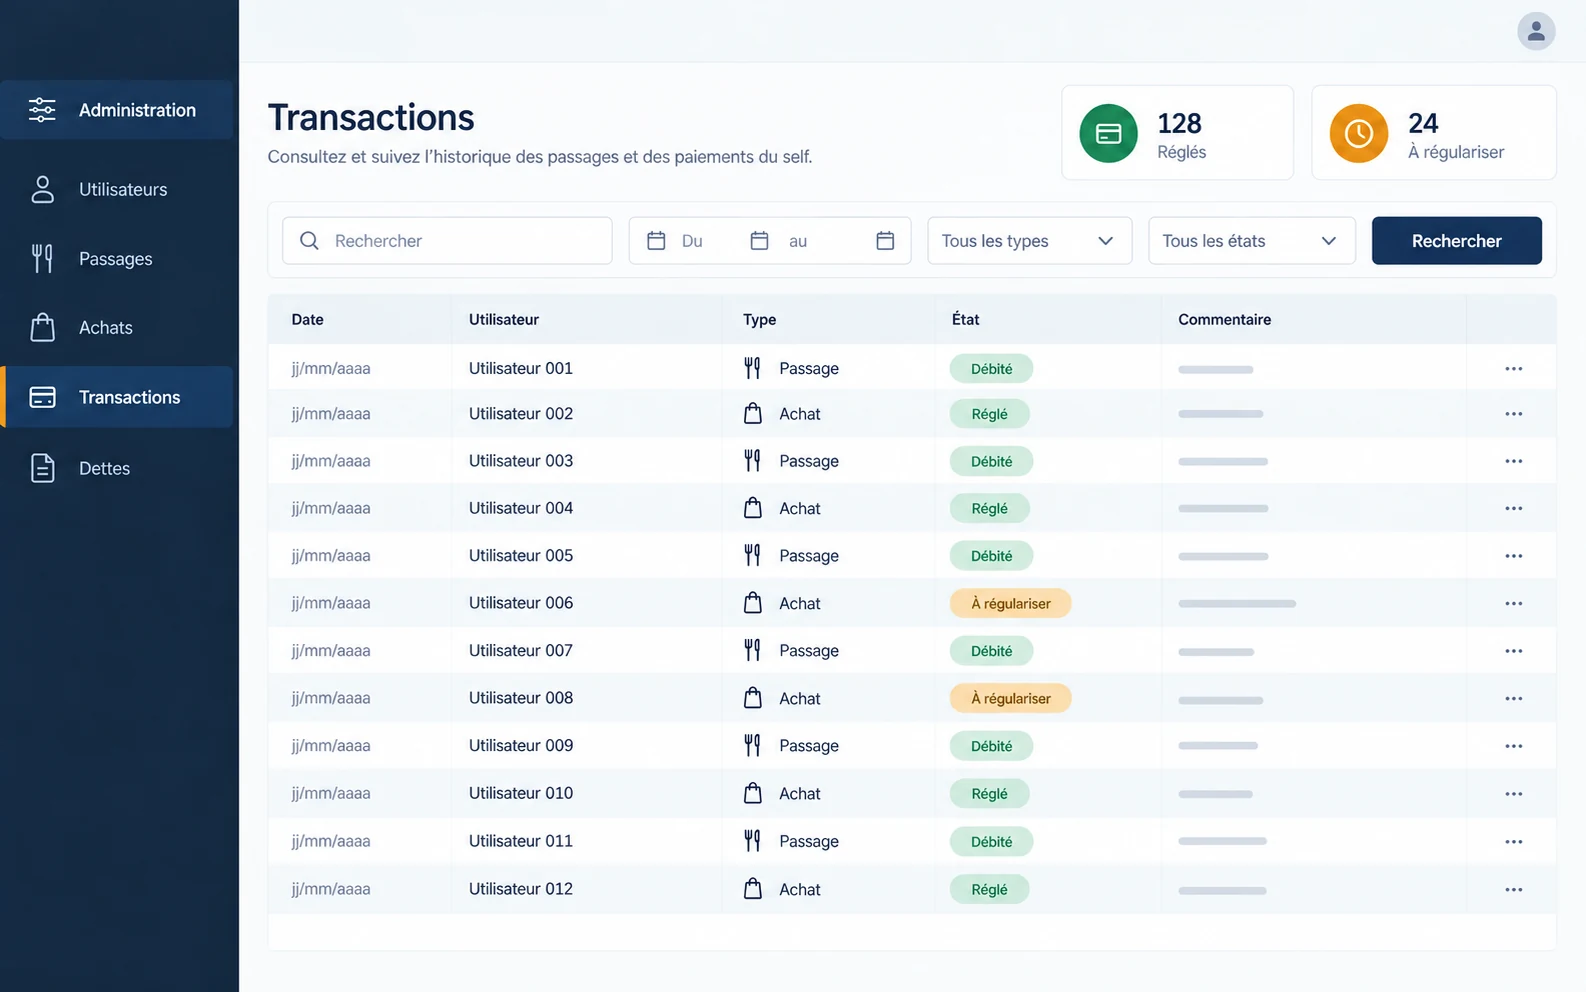Open the calendar icon before au
The width and height of the screenshot is (1586, 992).
pyautogui.click(x=759, y=241)
